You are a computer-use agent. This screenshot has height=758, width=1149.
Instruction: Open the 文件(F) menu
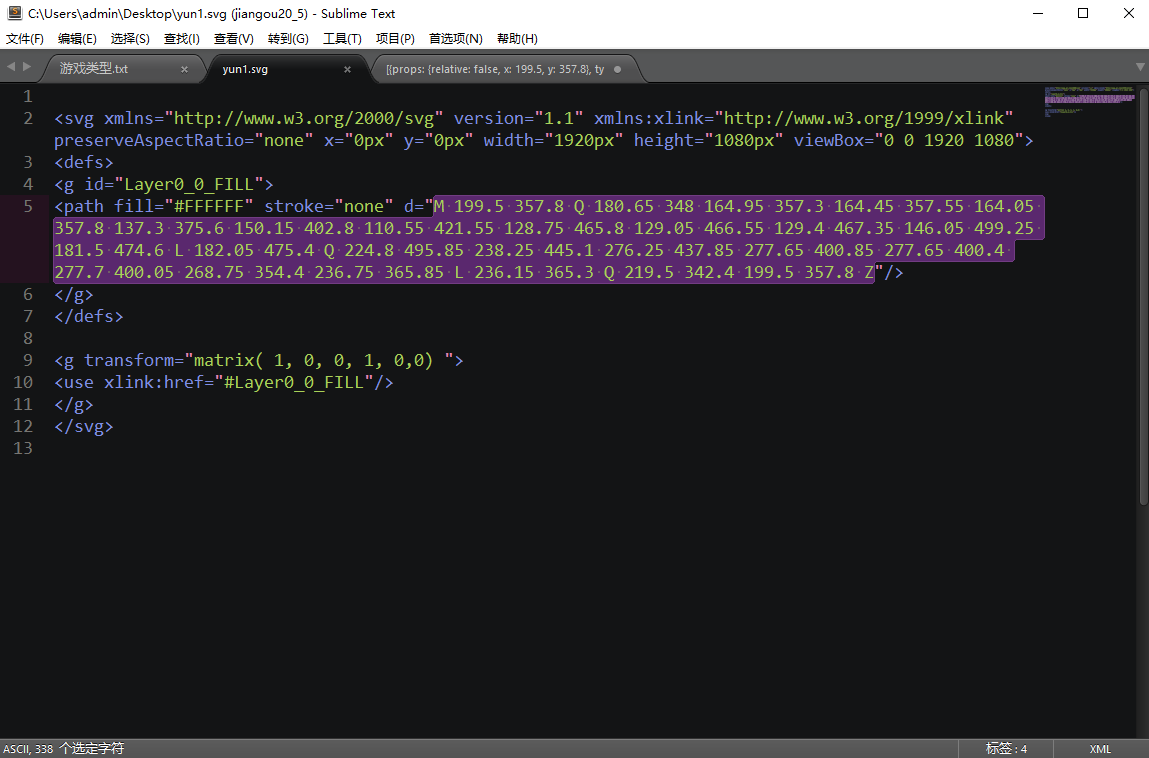(25, 39)
